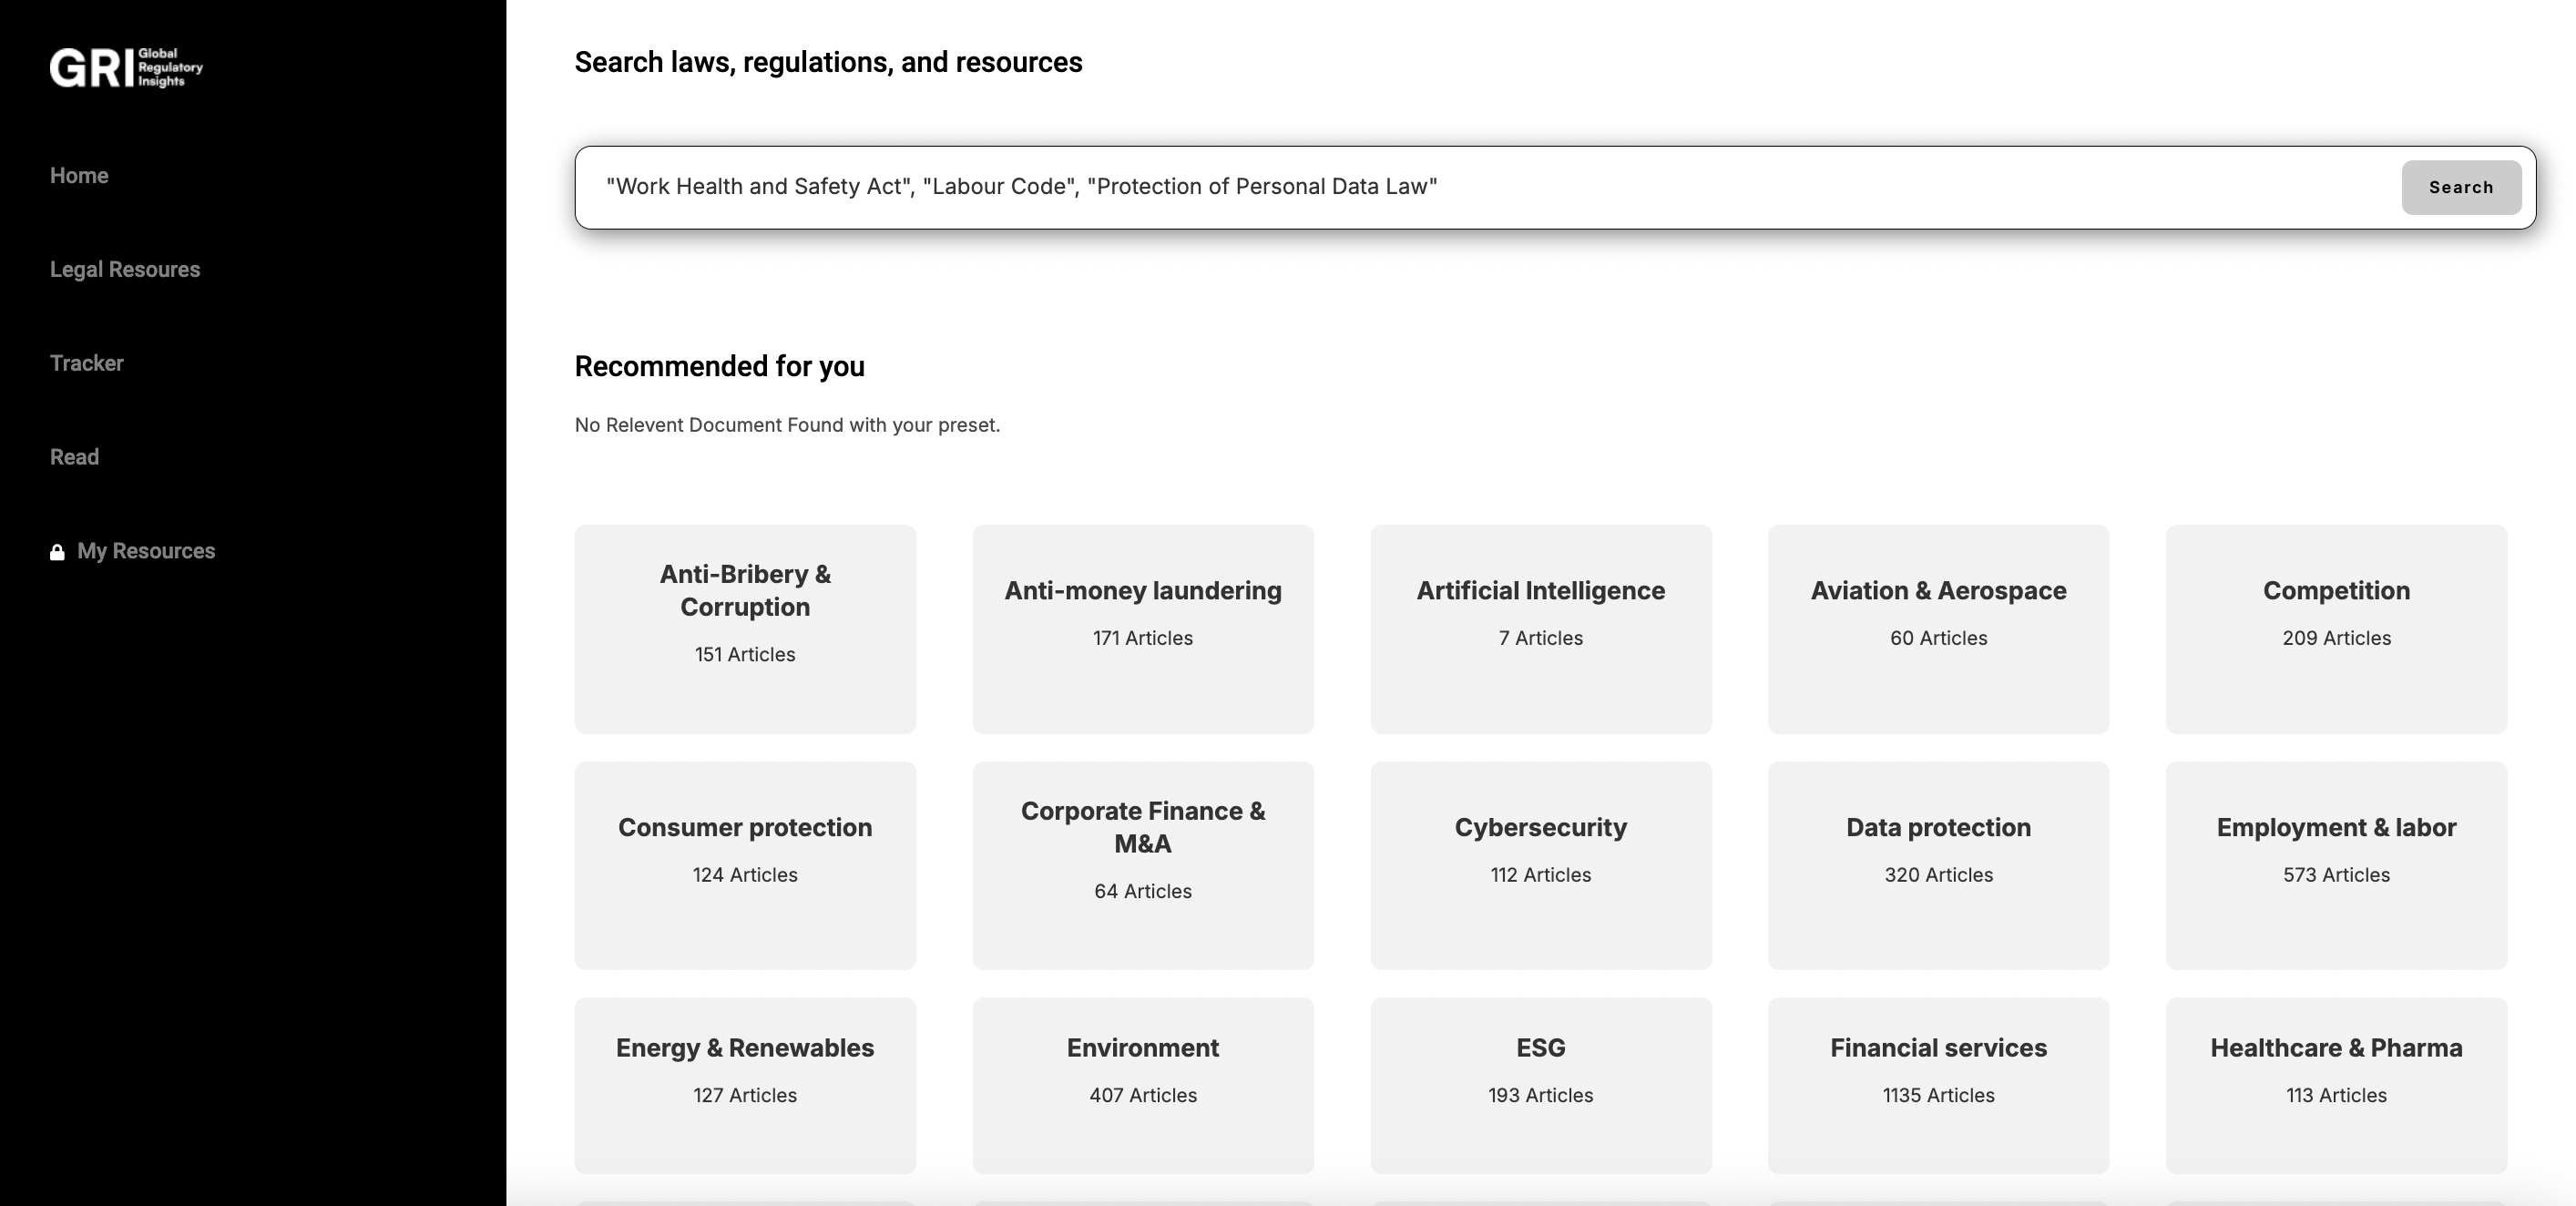The image size is (2576, 1206).
Task: Open the Competition category with 209 articles
Action: click(2336, 629)
